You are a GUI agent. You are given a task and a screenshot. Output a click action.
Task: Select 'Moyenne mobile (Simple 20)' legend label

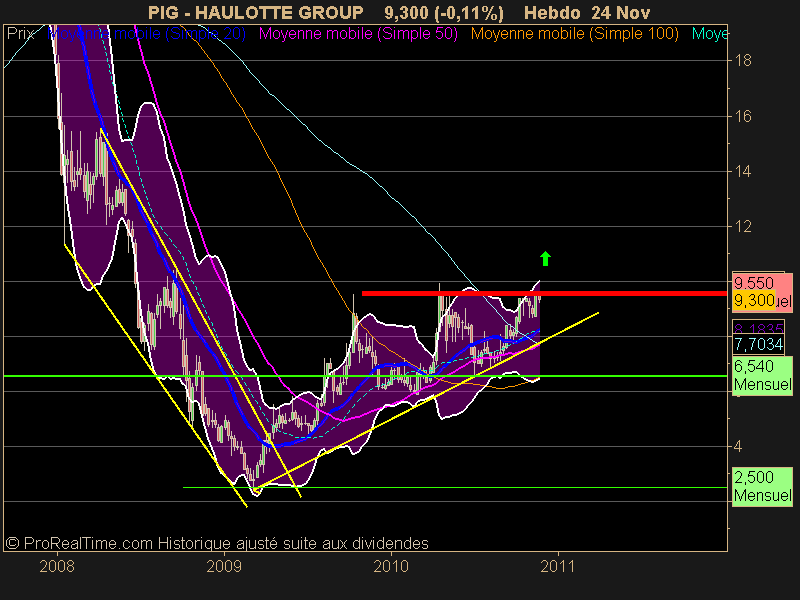[146, 34]
